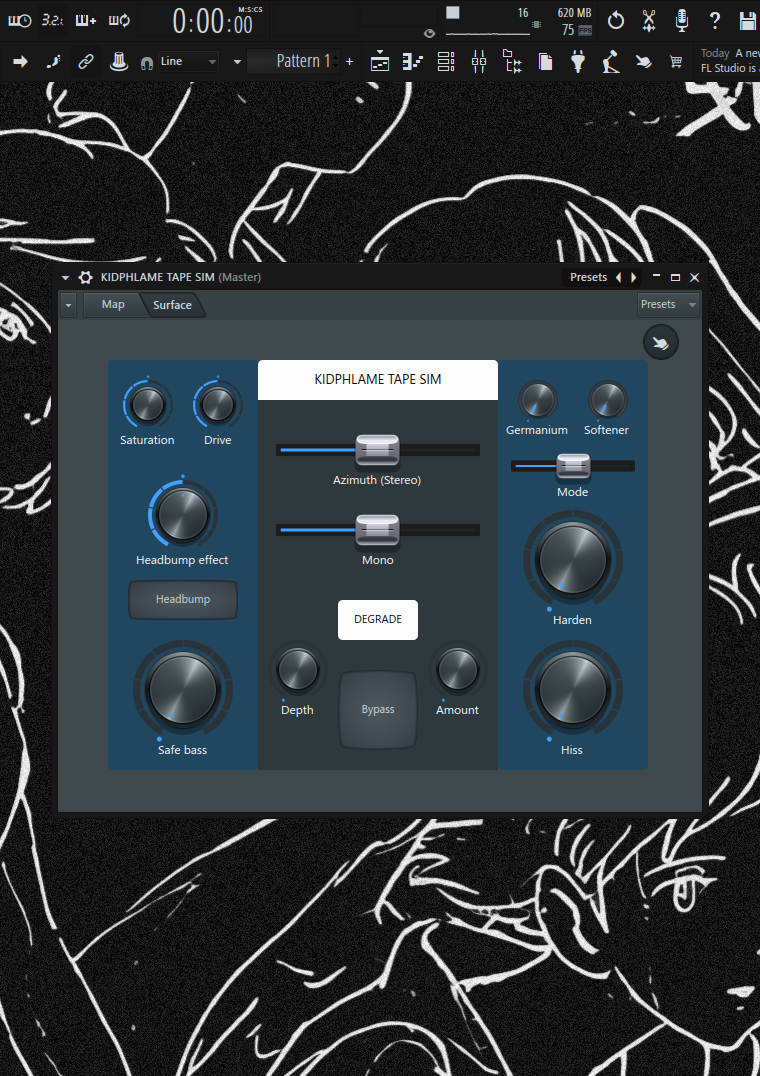Open dropdown left of Map tab
Screen dimensions: 760x1076
pos(69,305)
